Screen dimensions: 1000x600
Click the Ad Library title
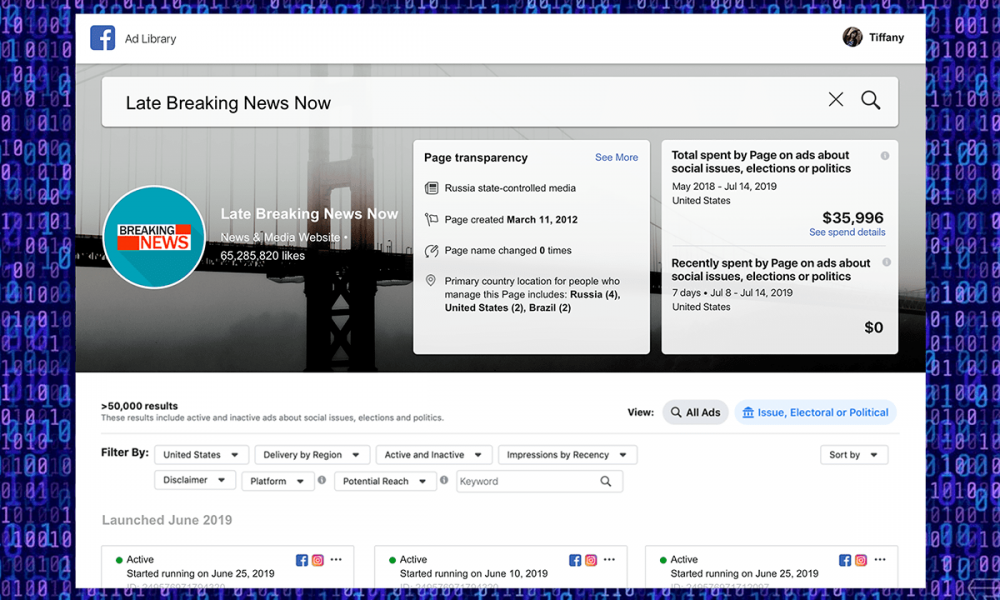click(x=151, y=39)
